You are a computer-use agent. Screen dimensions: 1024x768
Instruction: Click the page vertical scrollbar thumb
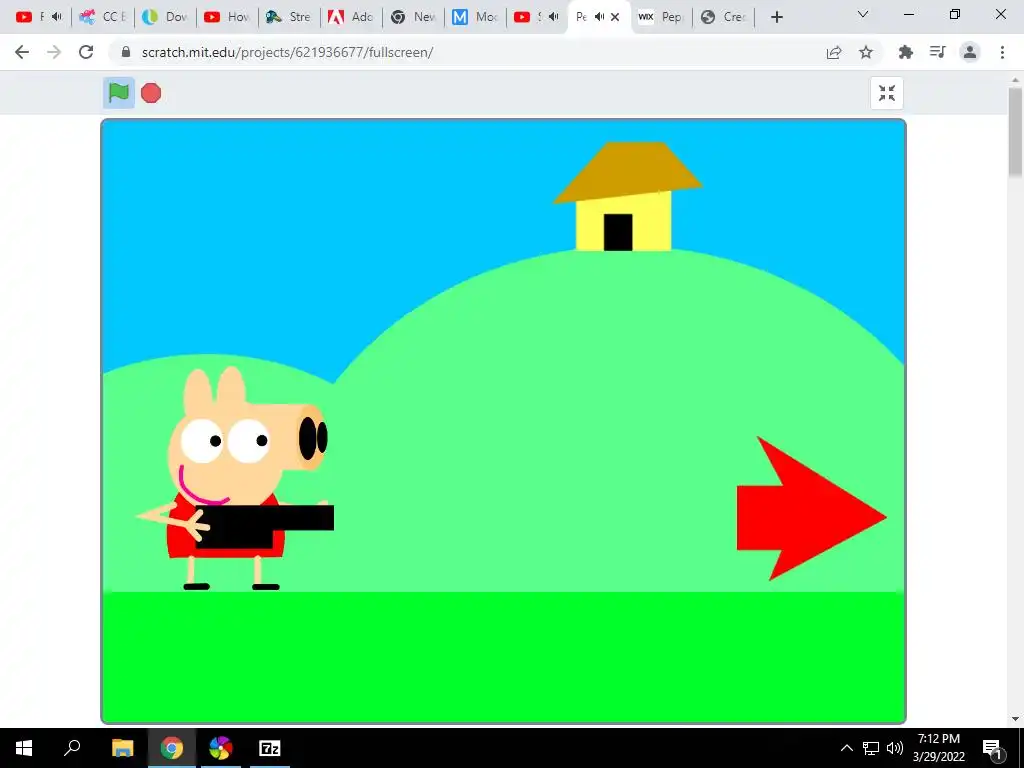tap(1016, 131)
